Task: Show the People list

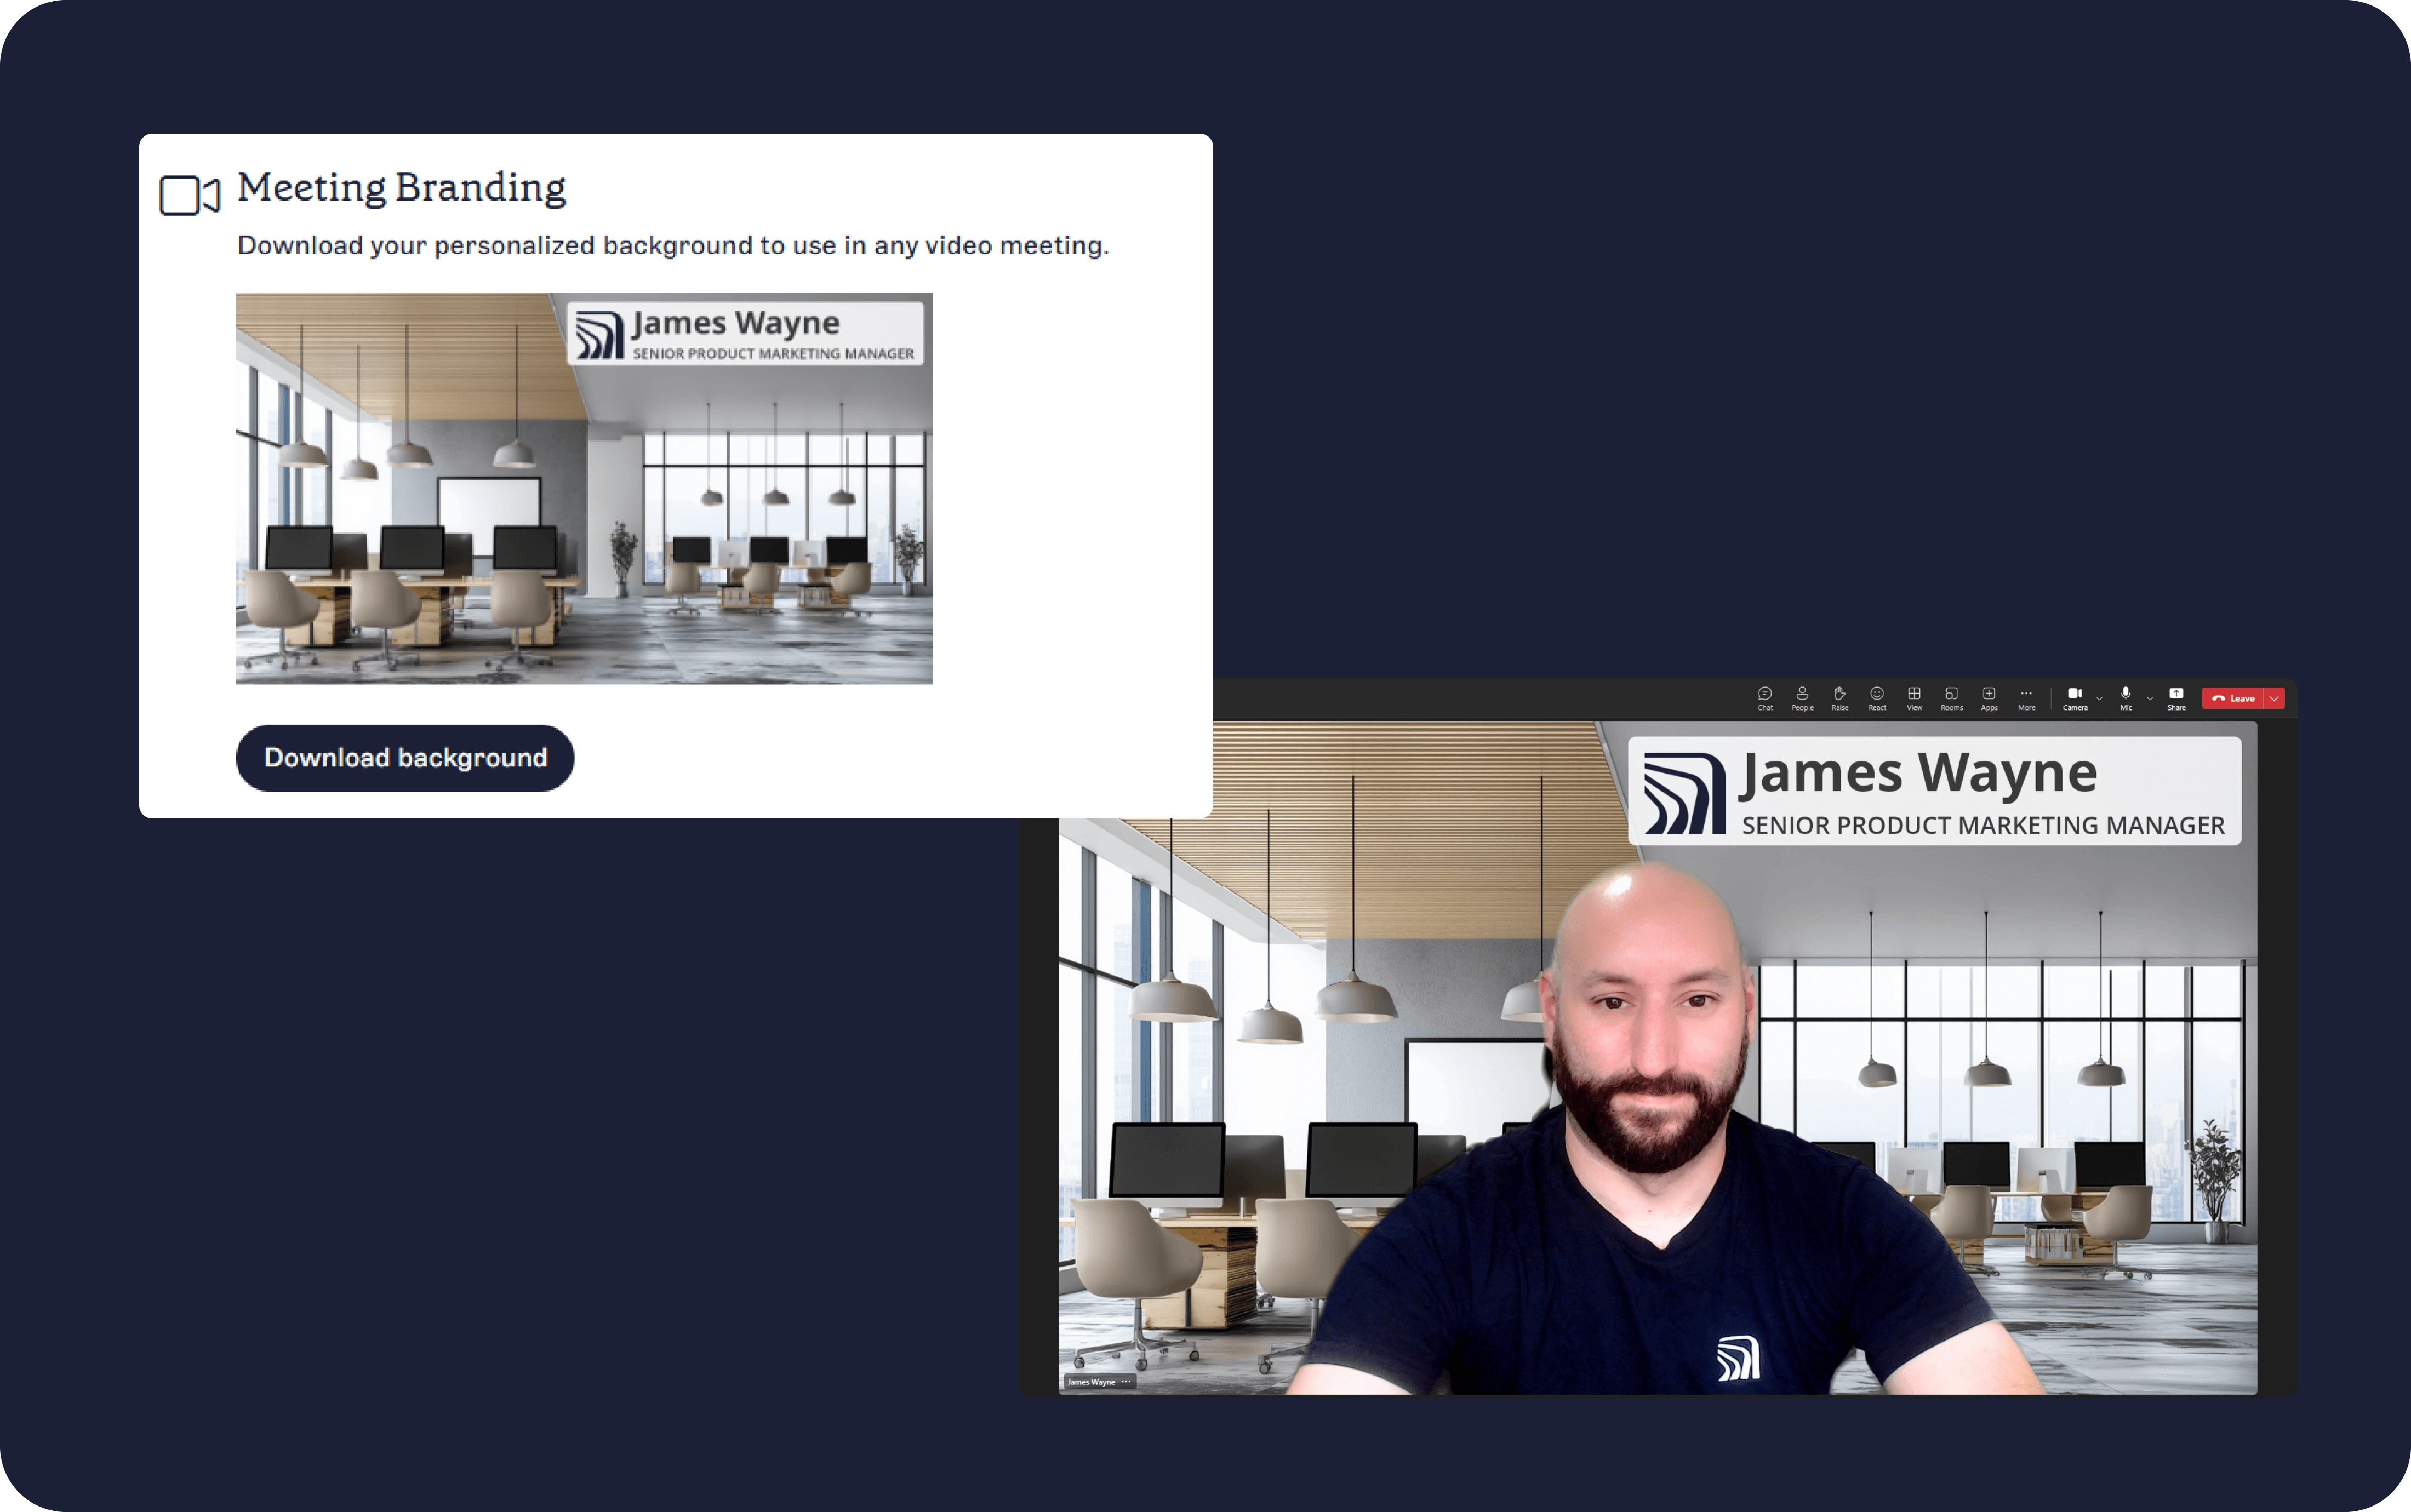Action: (x=1803, y=695)
